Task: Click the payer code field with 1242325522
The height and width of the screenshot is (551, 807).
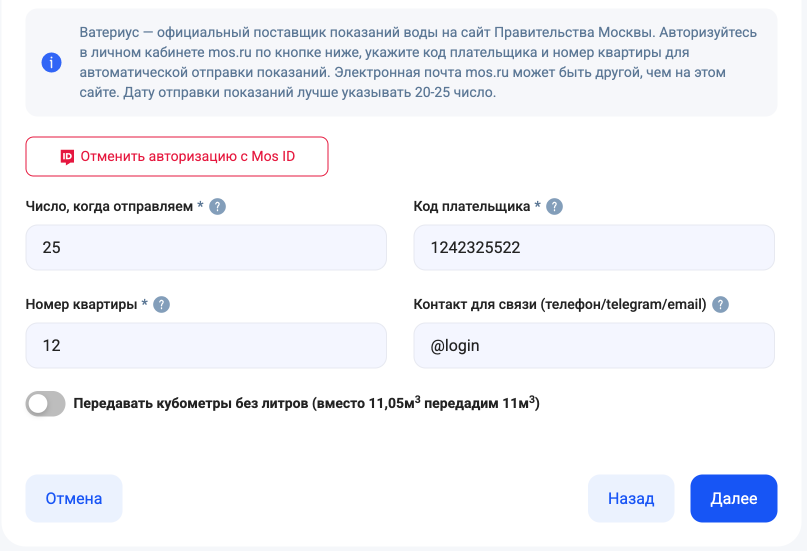Action: (594, 247)
